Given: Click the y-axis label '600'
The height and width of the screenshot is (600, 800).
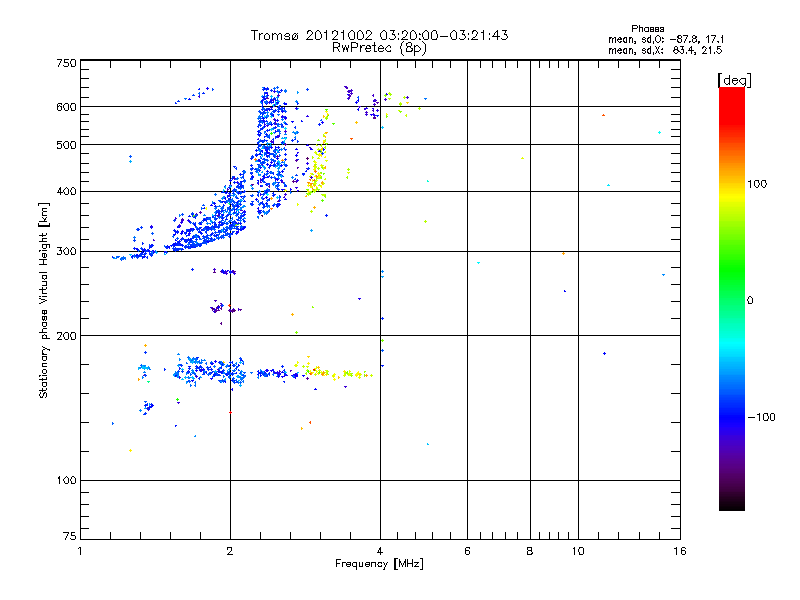Looking at the screenshot, I should [x=67, y=107].
